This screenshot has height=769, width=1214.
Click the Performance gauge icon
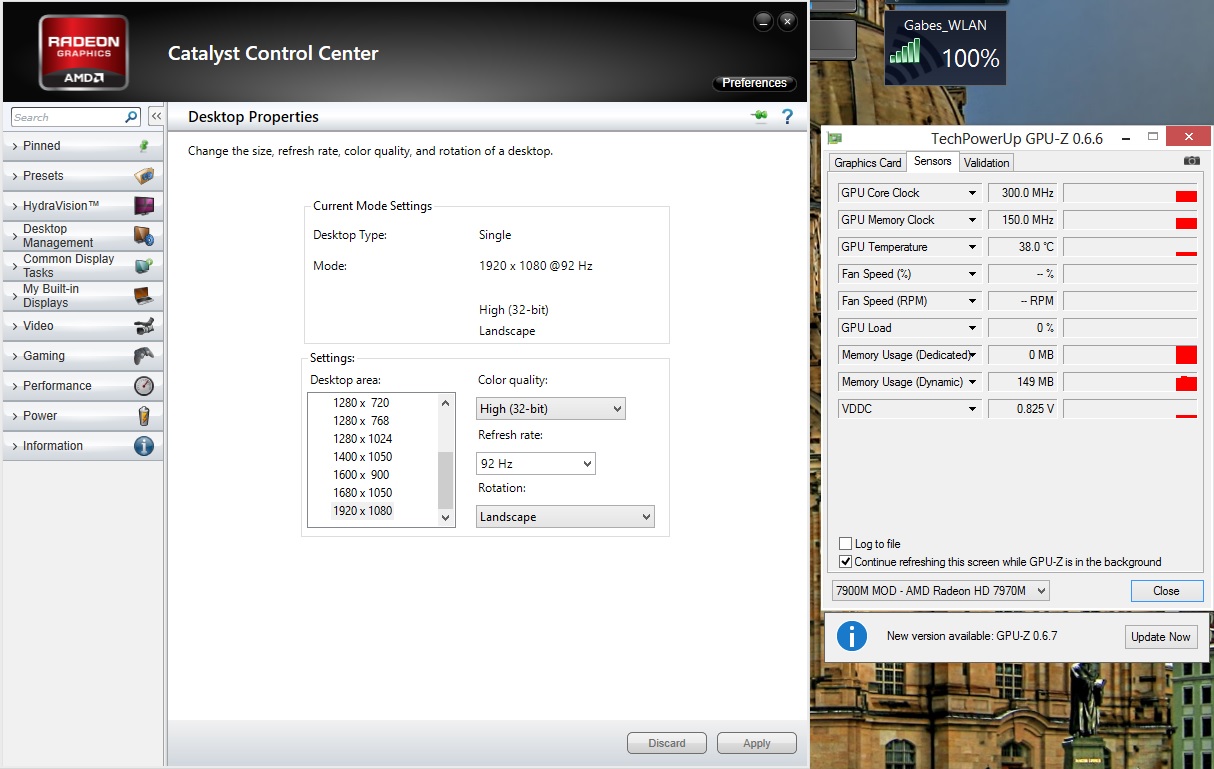144,386
